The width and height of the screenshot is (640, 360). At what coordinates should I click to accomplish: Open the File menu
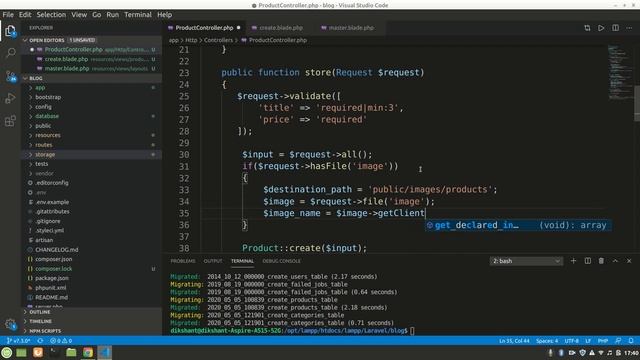pos(8,15)
